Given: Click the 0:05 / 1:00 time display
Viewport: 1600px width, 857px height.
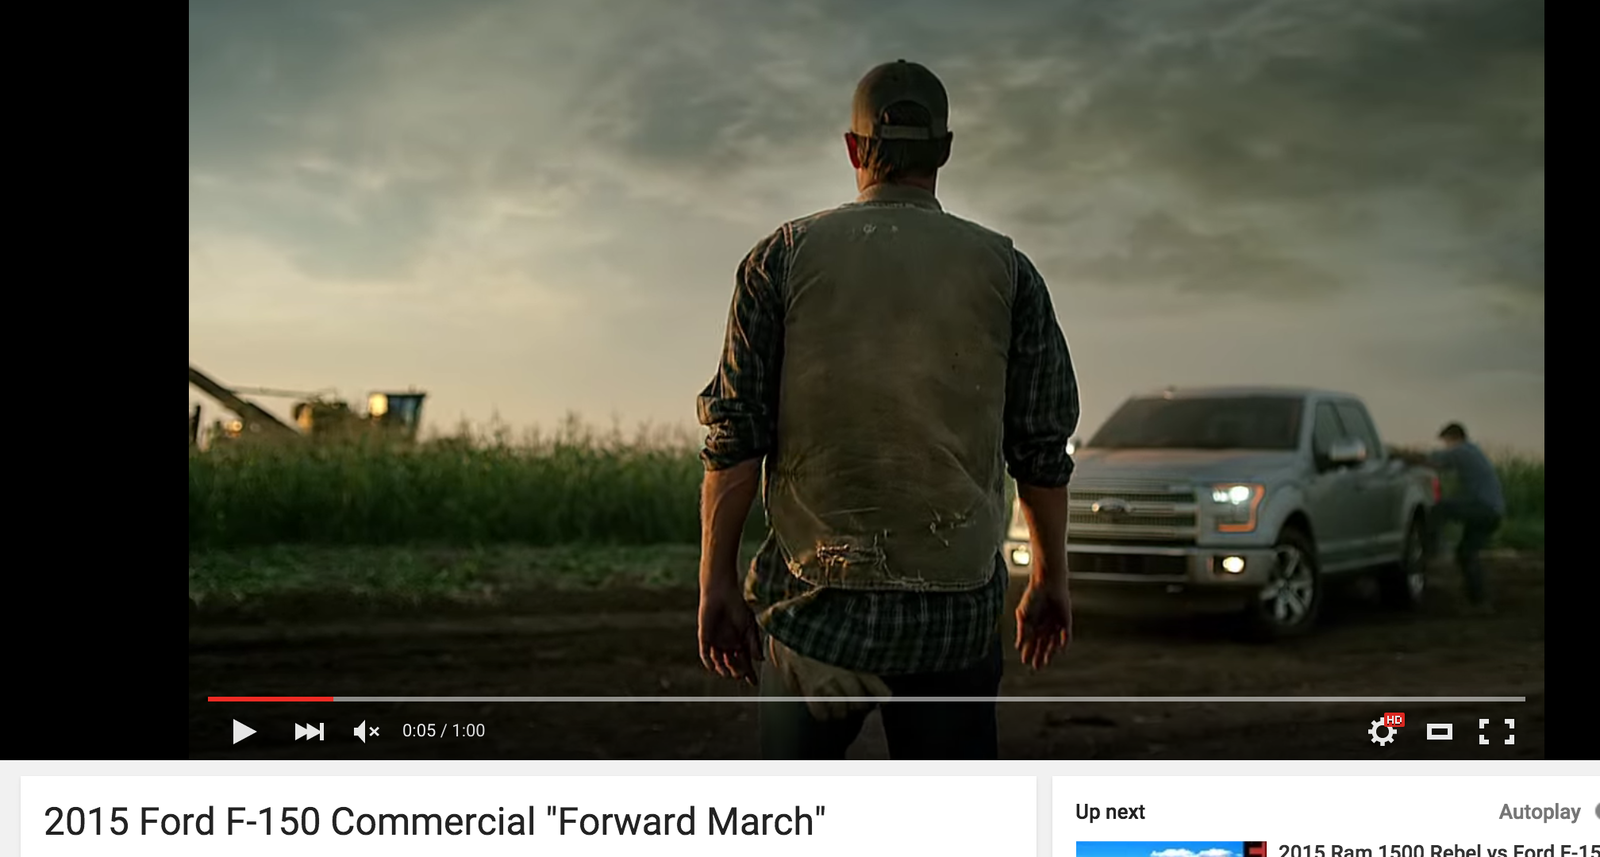Looking at the screenshot, I should (x=443, y=731).
